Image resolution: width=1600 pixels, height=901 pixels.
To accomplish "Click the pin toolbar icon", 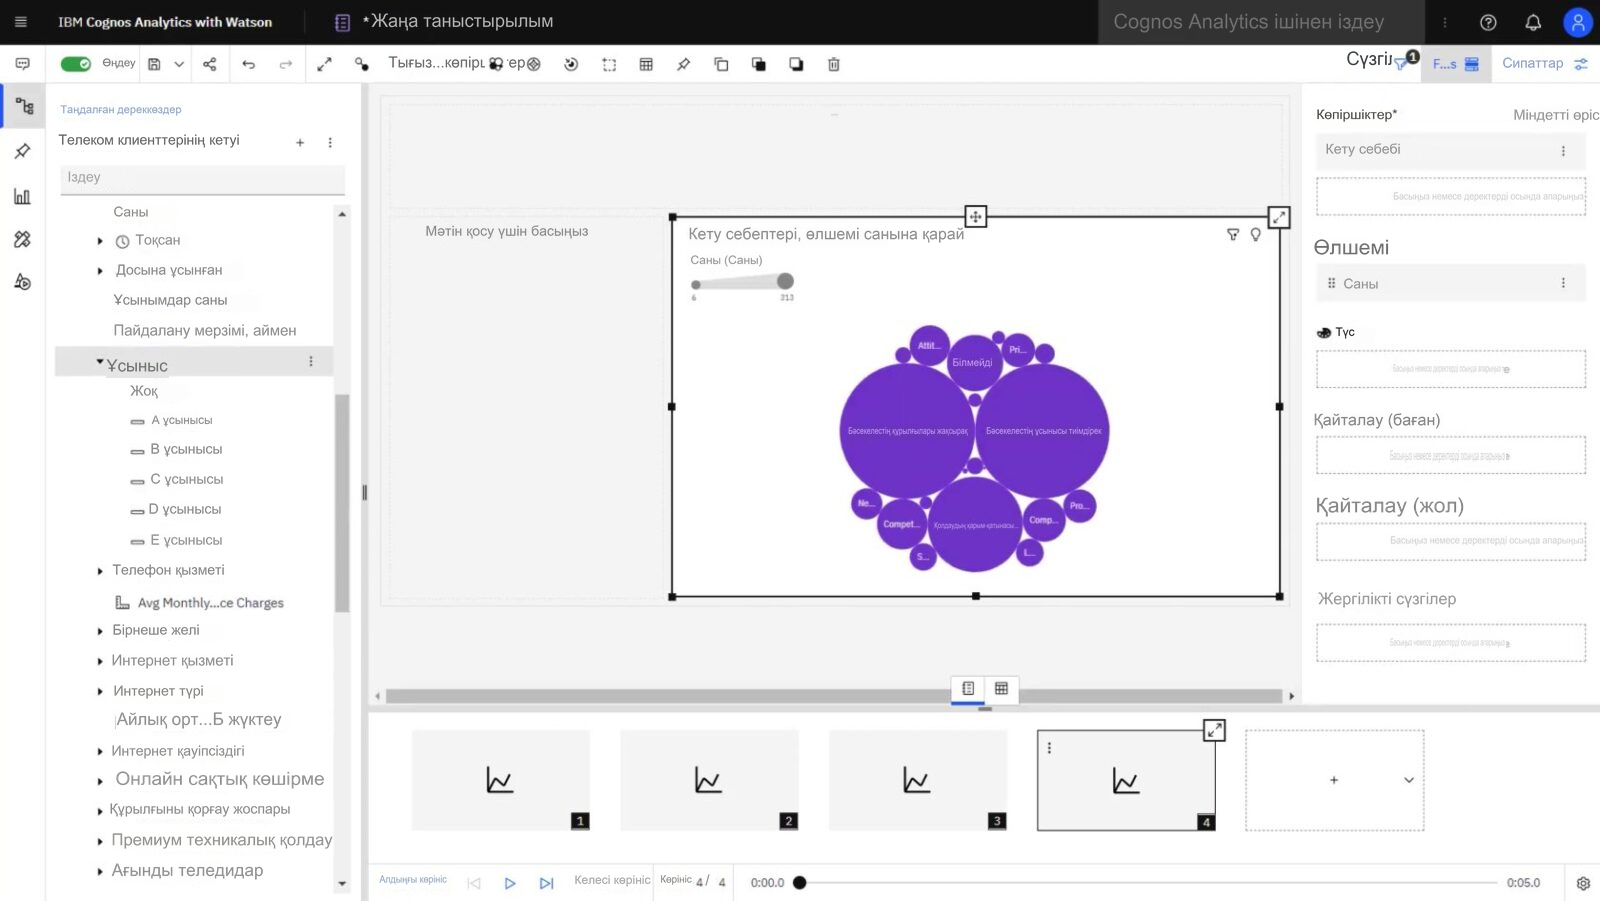I will (x=684, y=64).
